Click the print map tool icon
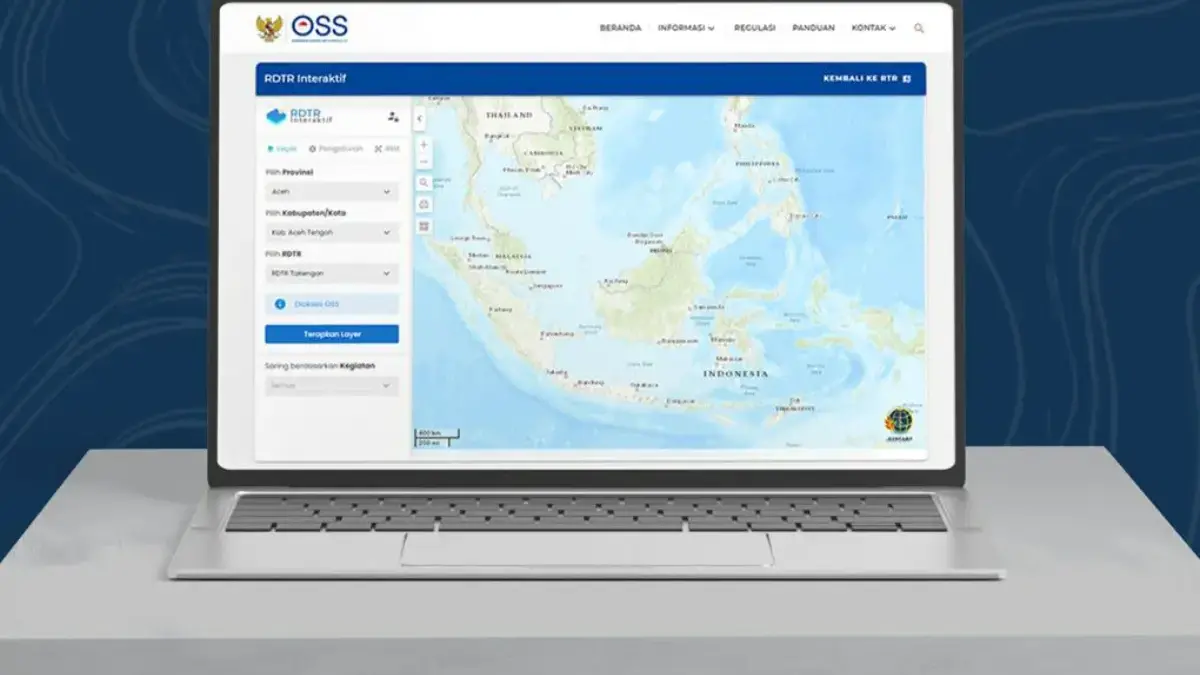Viewport: 1200px width, 675px height. click(x=424, y=205)
